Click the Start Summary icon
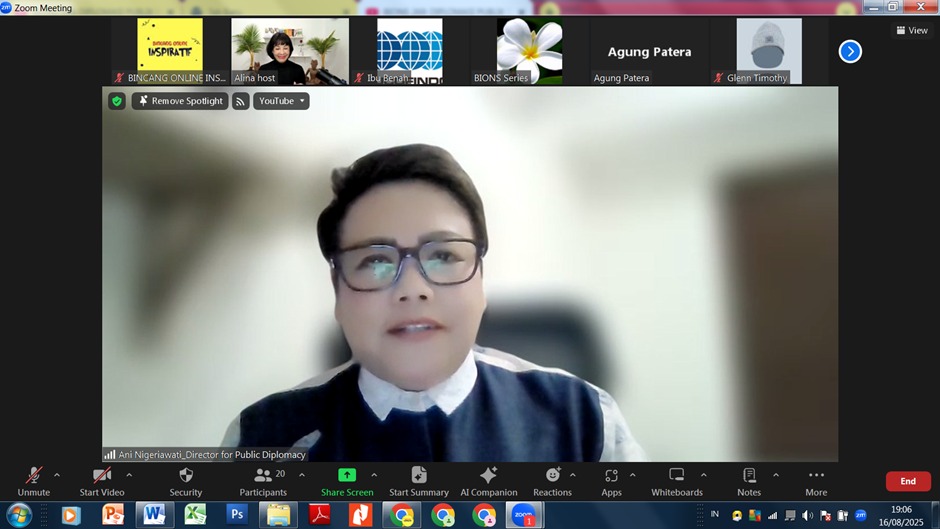 click(418, 476)
